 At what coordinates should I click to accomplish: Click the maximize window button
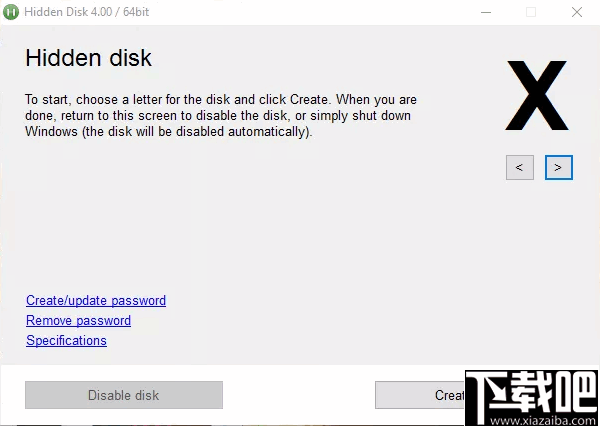tap(531, 12)
